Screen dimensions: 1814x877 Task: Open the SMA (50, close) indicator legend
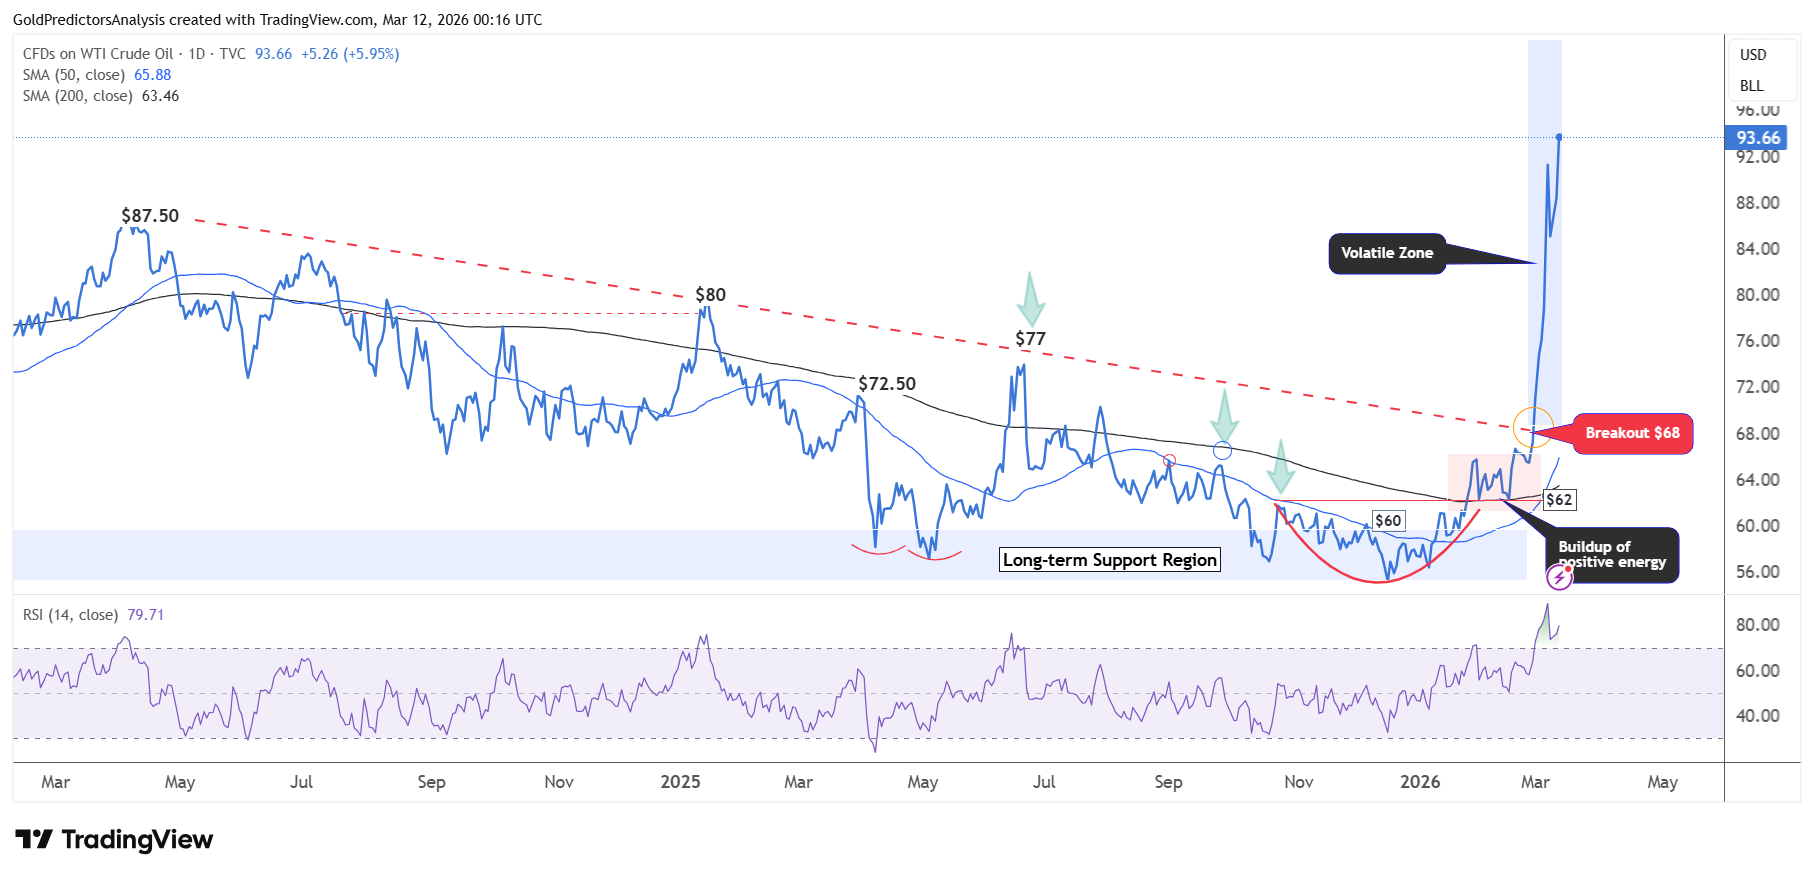tap(97, 75)
